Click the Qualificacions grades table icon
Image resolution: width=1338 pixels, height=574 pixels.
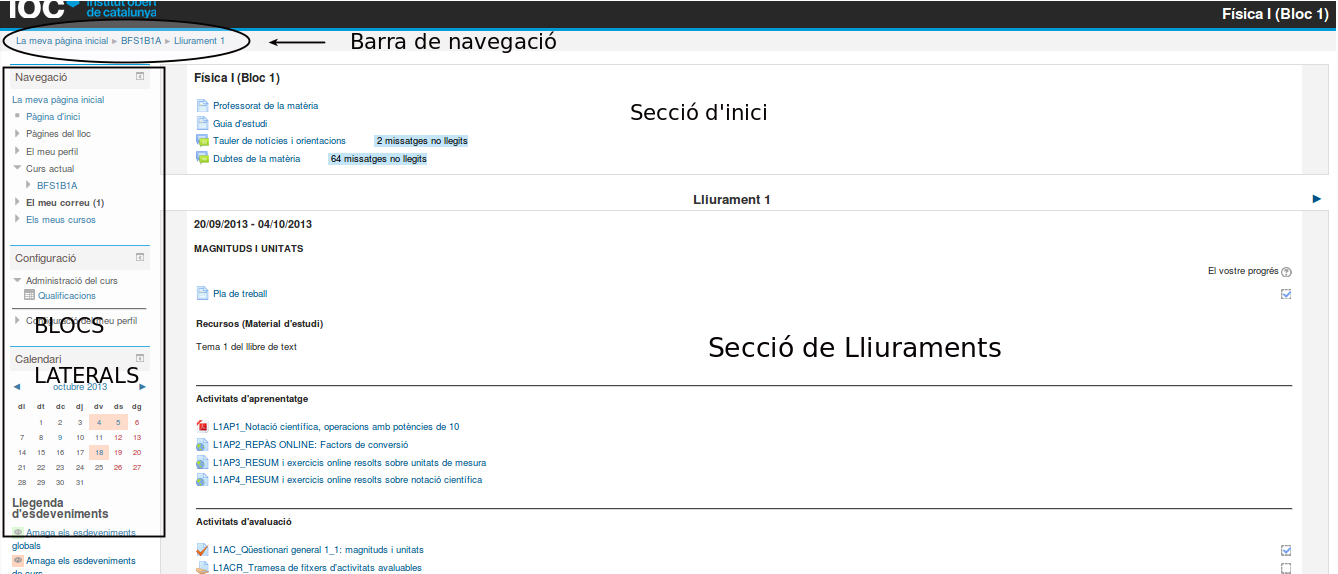point(29,296)
